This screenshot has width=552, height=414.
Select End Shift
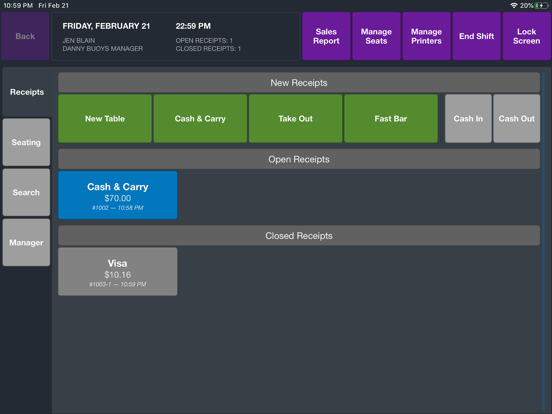476,36
